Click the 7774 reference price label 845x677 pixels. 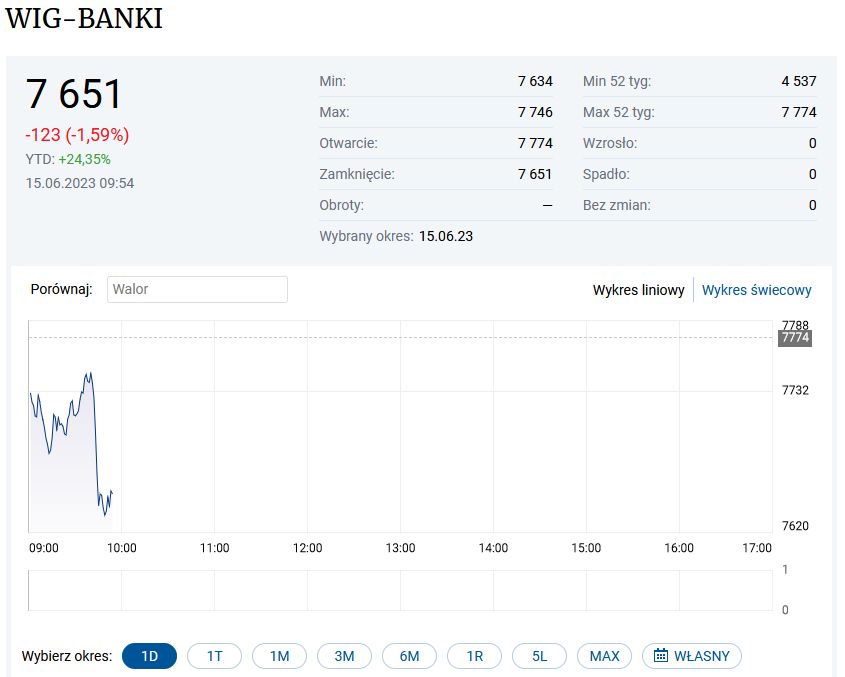point(795,338)
